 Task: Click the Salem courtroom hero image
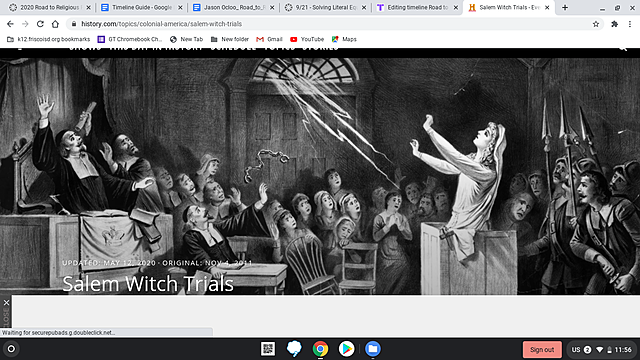click(x=320, y=176)
